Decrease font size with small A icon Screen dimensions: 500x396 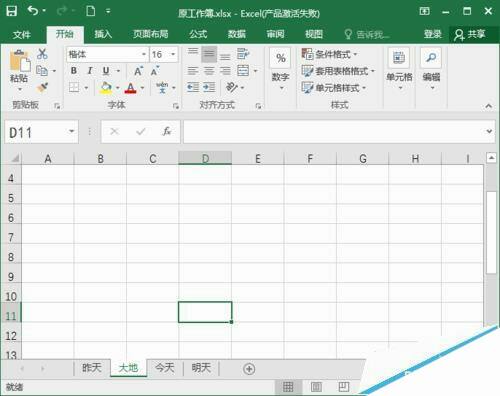pyautogui.click(x=155, y=71)
